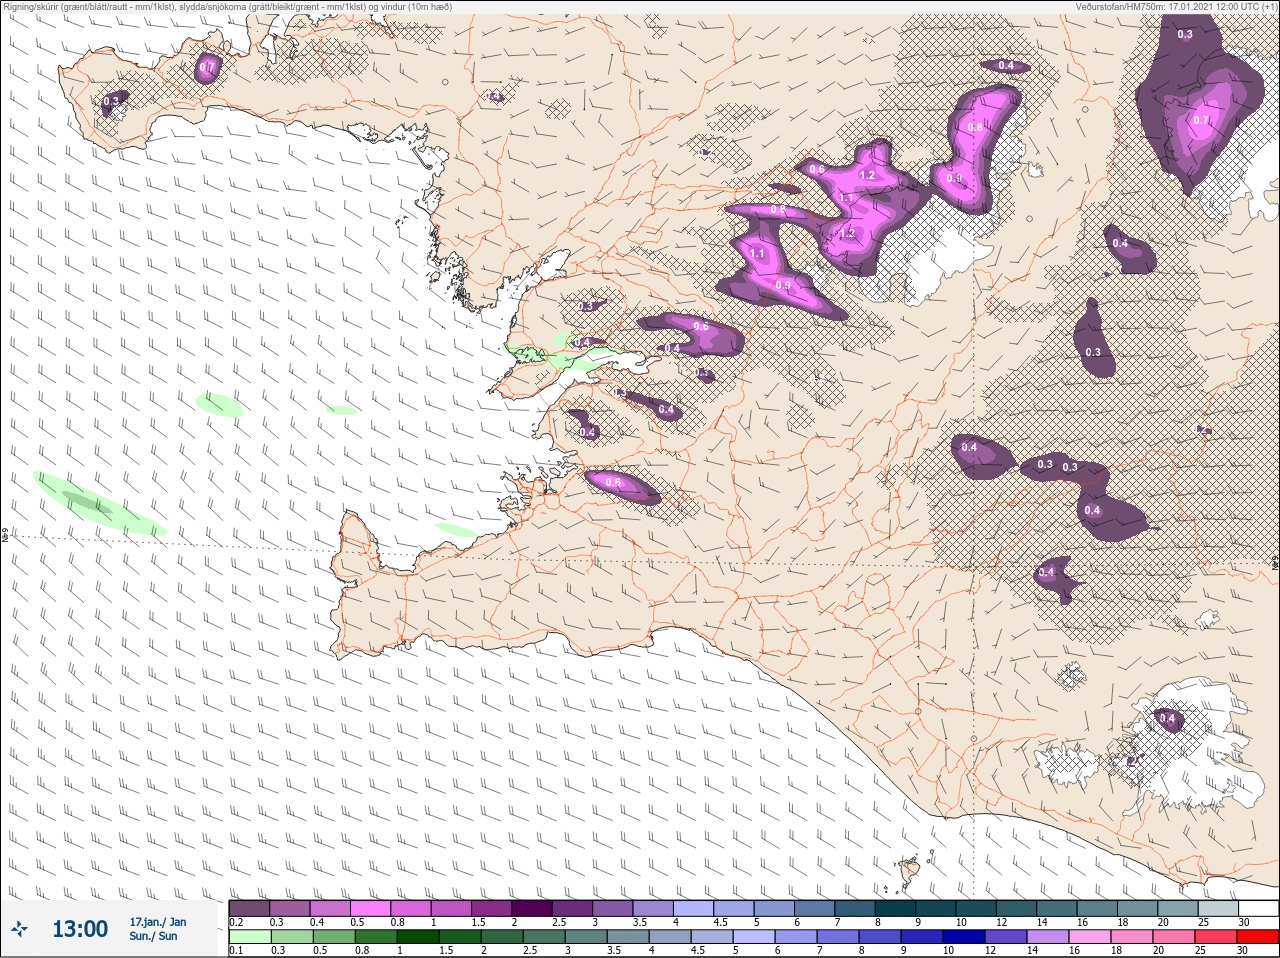Select top legend swatch between 4 and 4.5

[695, 908]
